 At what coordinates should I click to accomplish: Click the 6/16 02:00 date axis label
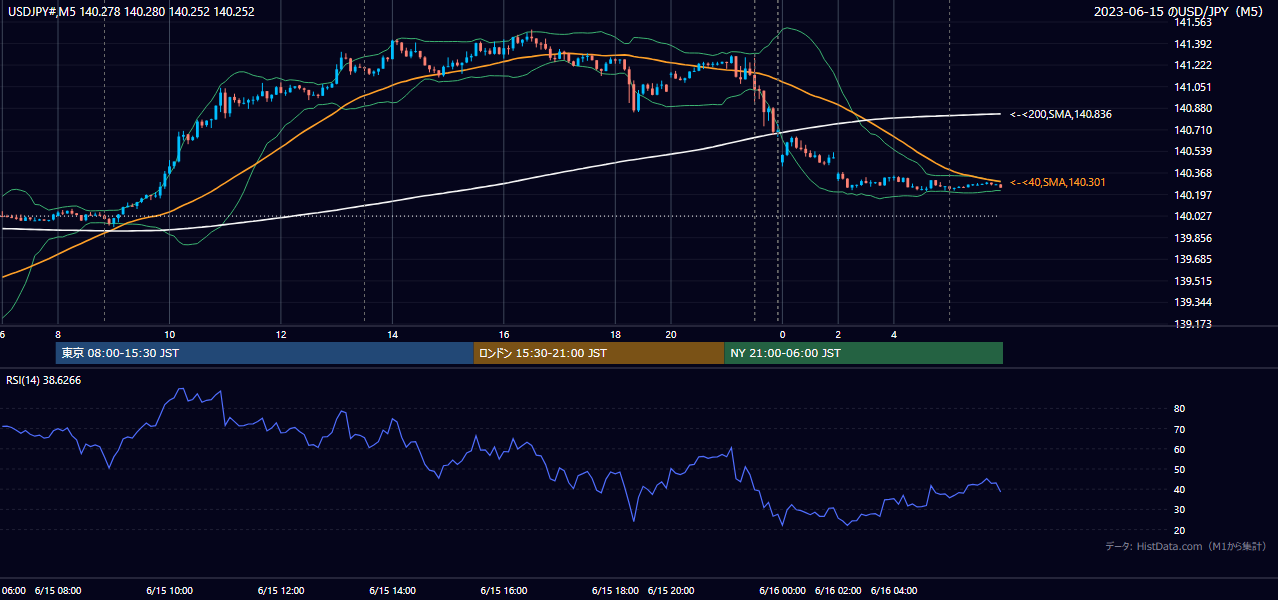pos(839,590)
